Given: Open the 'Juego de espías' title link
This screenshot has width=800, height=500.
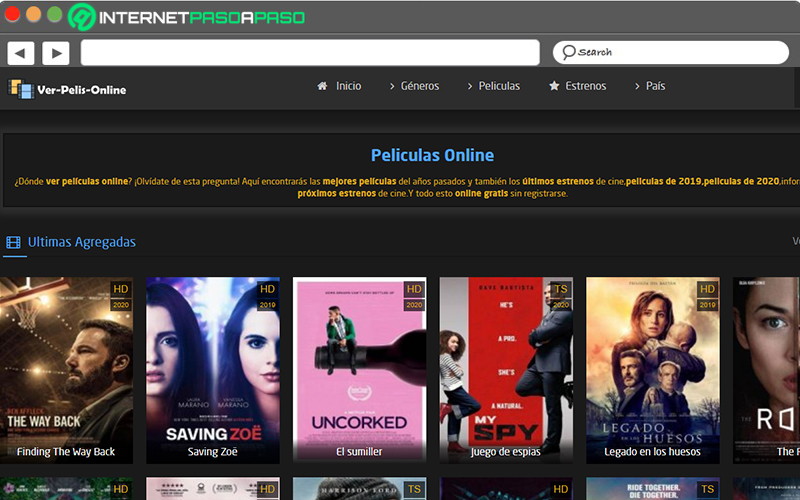Looking at the screenshot, I should 506,452.
